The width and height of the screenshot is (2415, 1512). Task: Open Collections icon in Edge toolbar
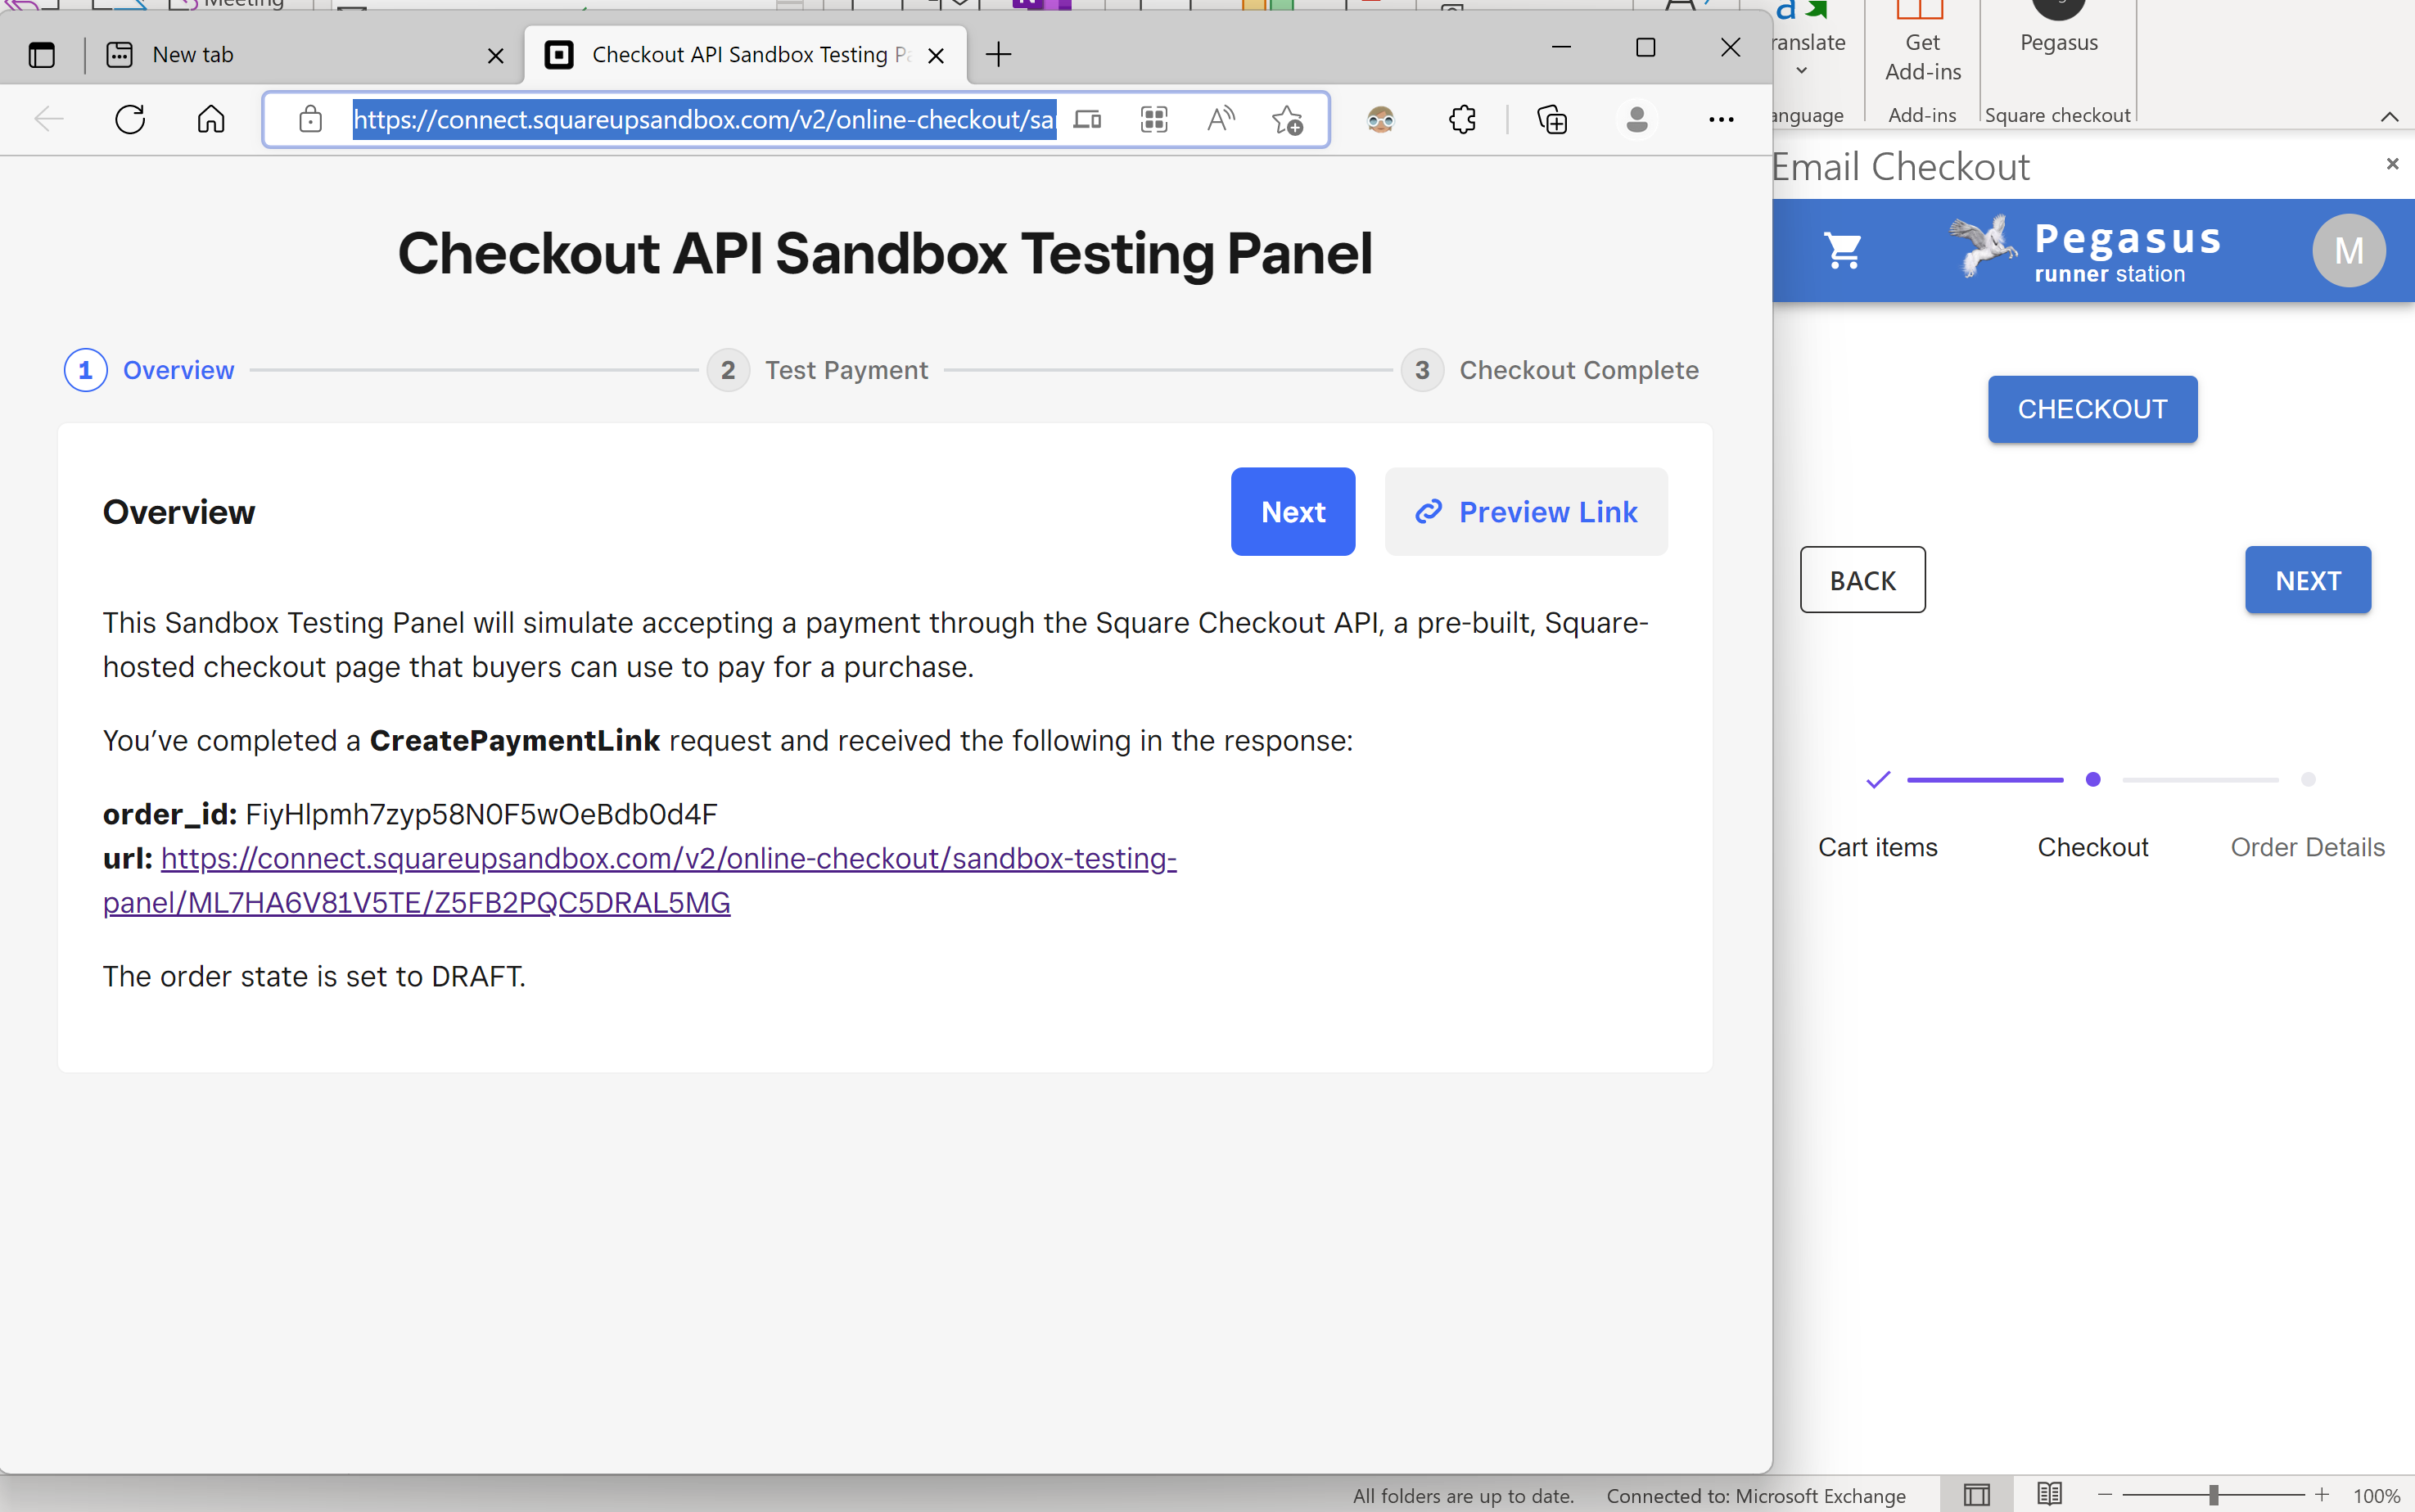tap(1552, 120)
